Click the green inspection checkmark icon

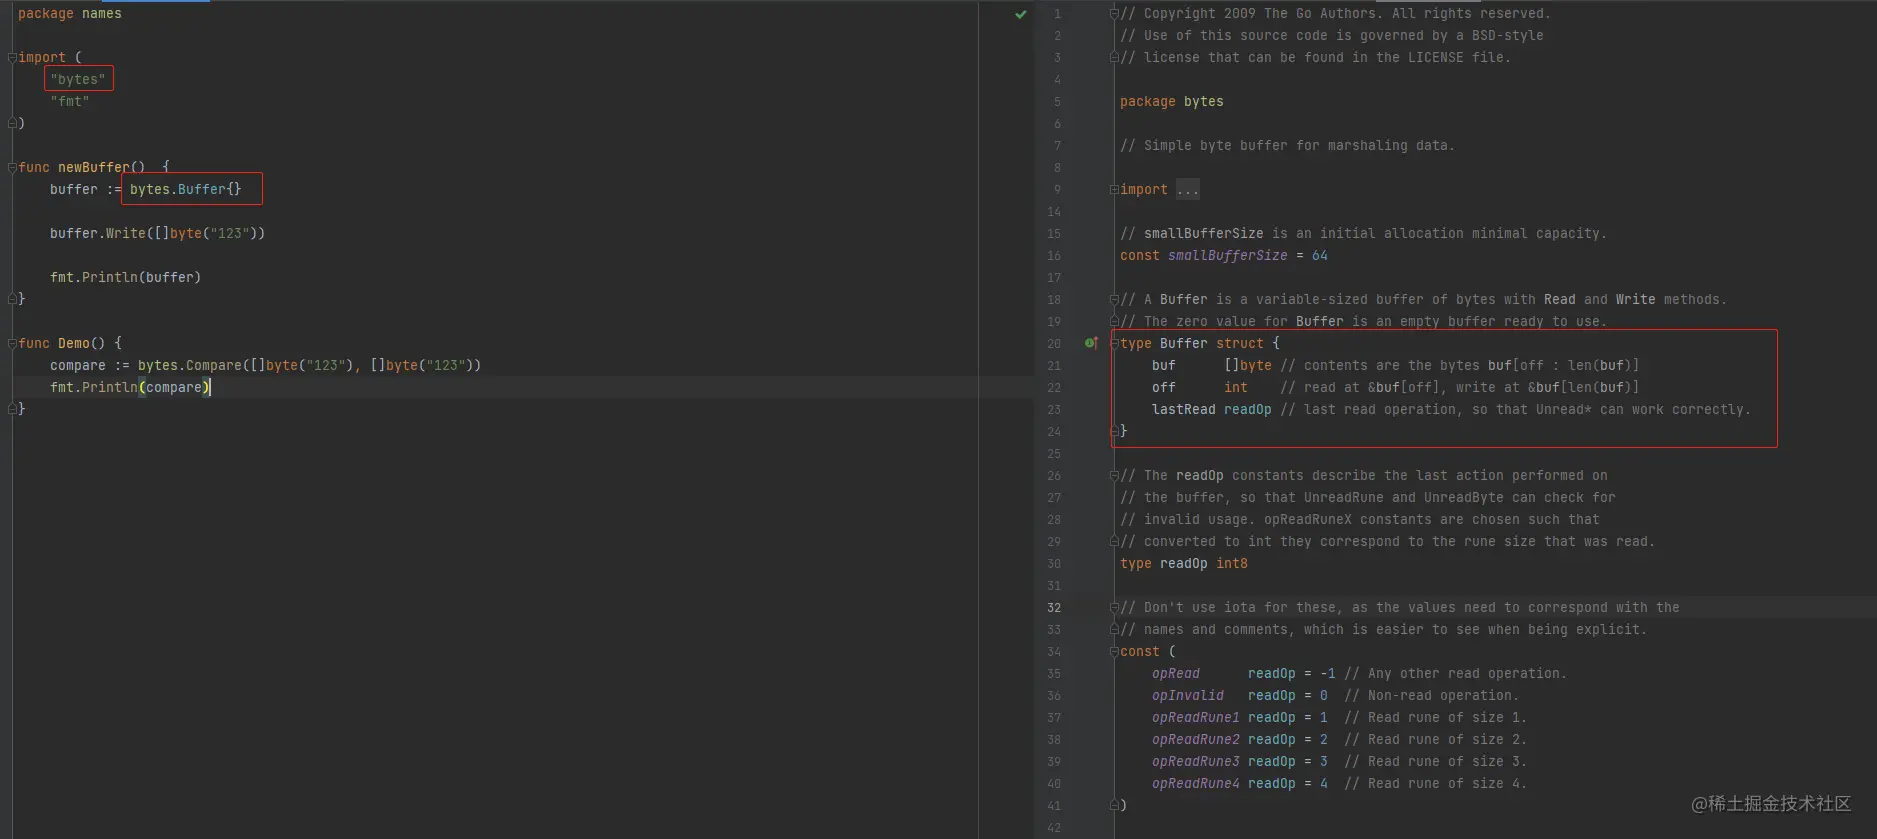click(1021, 14)
